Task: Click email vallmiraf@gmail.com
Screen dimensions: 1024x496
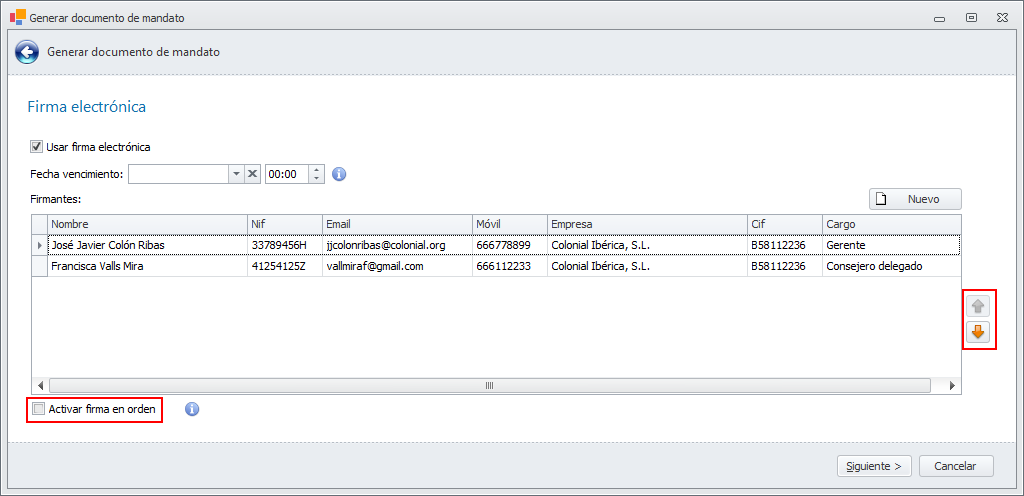Action: [x=397, y=266]
